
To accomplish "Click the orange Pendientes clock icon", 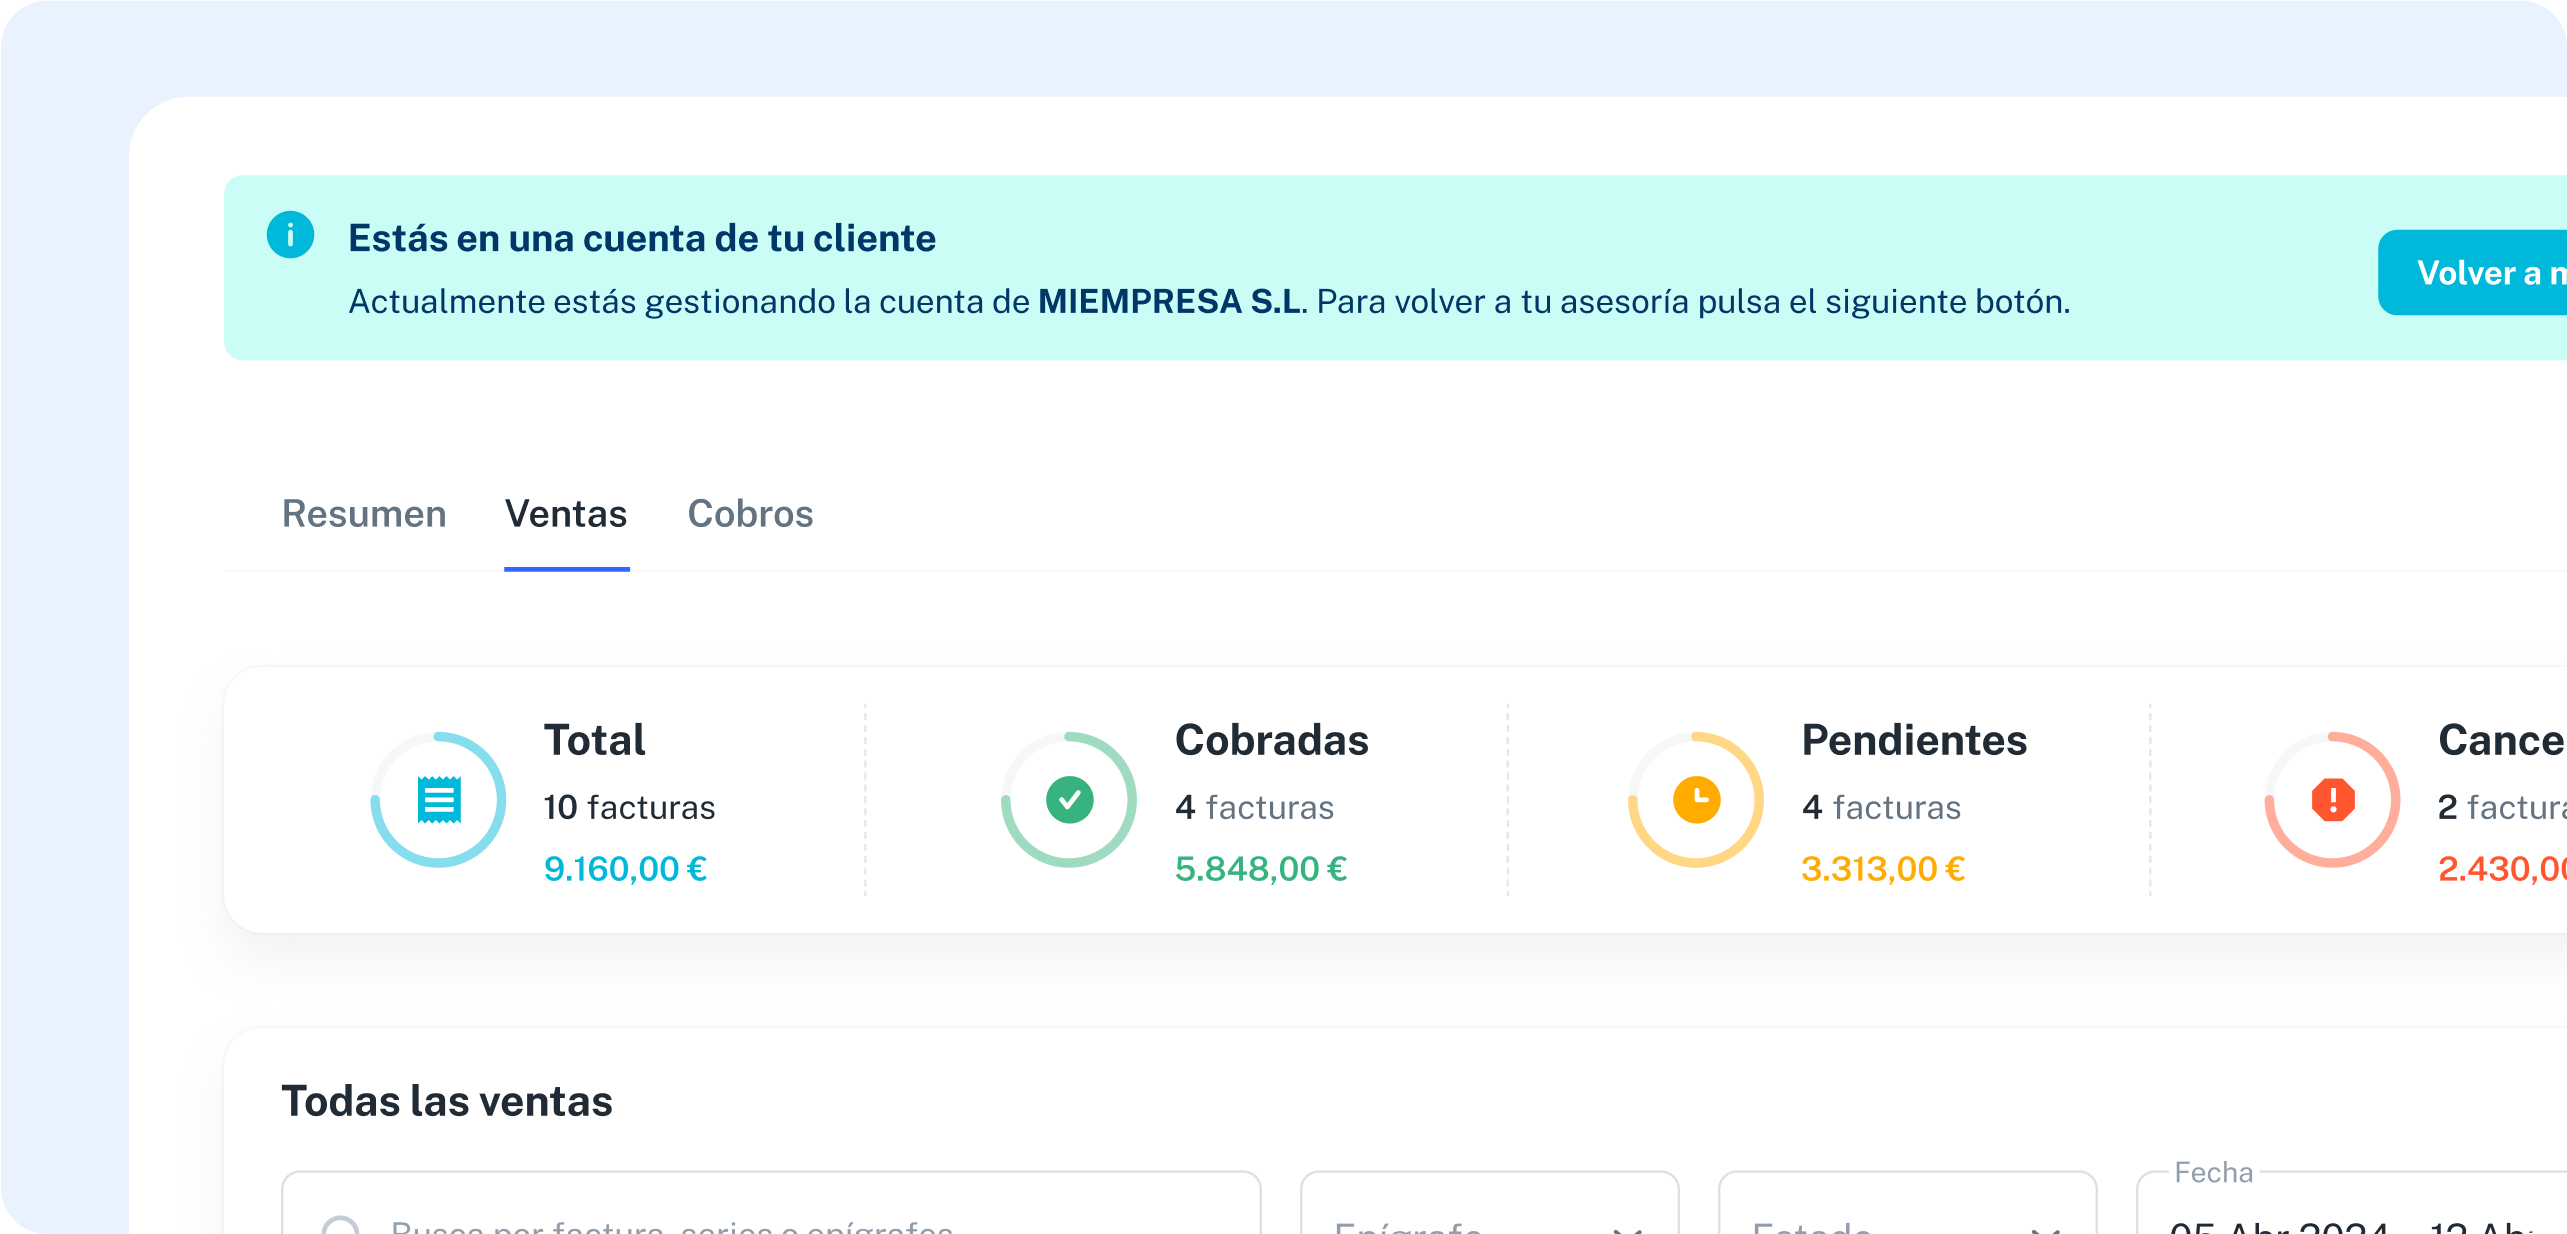I will coord(1696,800).
